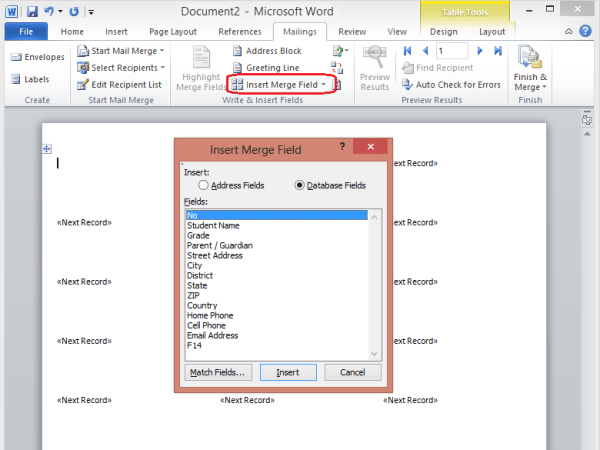Click the Match Fields ribbon icon

pos(337,68)
